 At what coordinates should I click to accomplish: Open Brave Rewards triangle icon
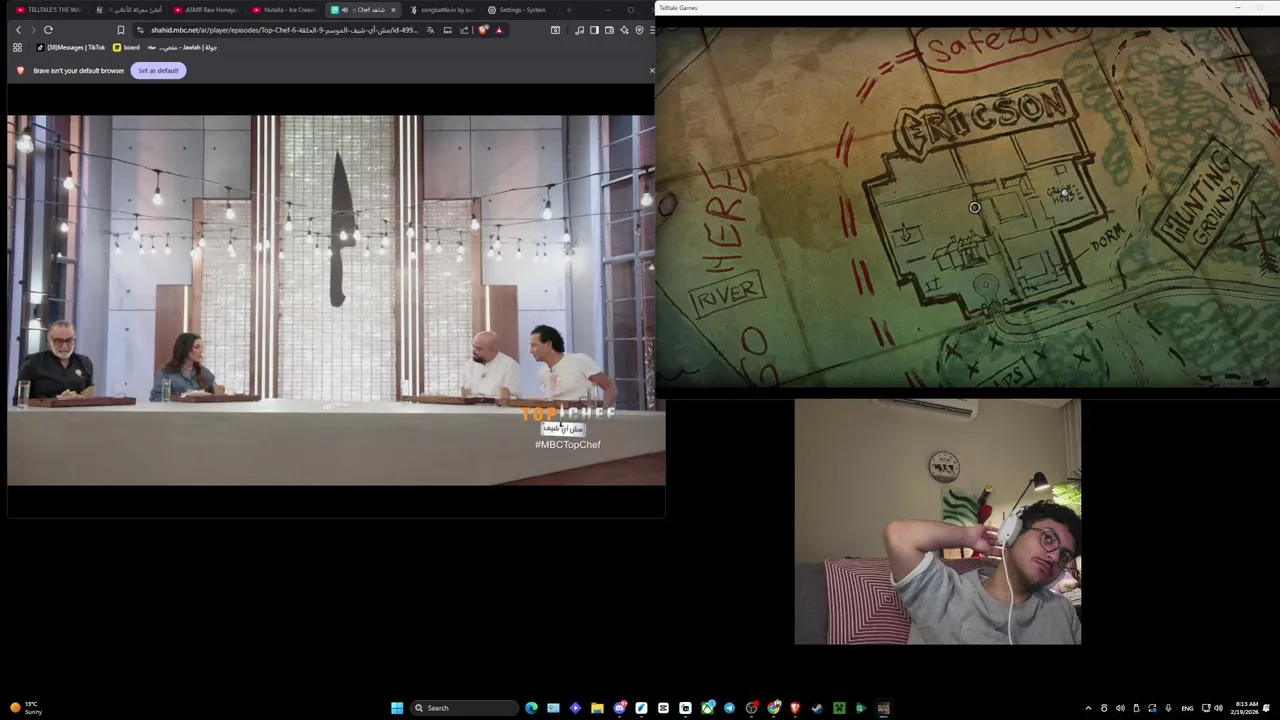point(499,30)
